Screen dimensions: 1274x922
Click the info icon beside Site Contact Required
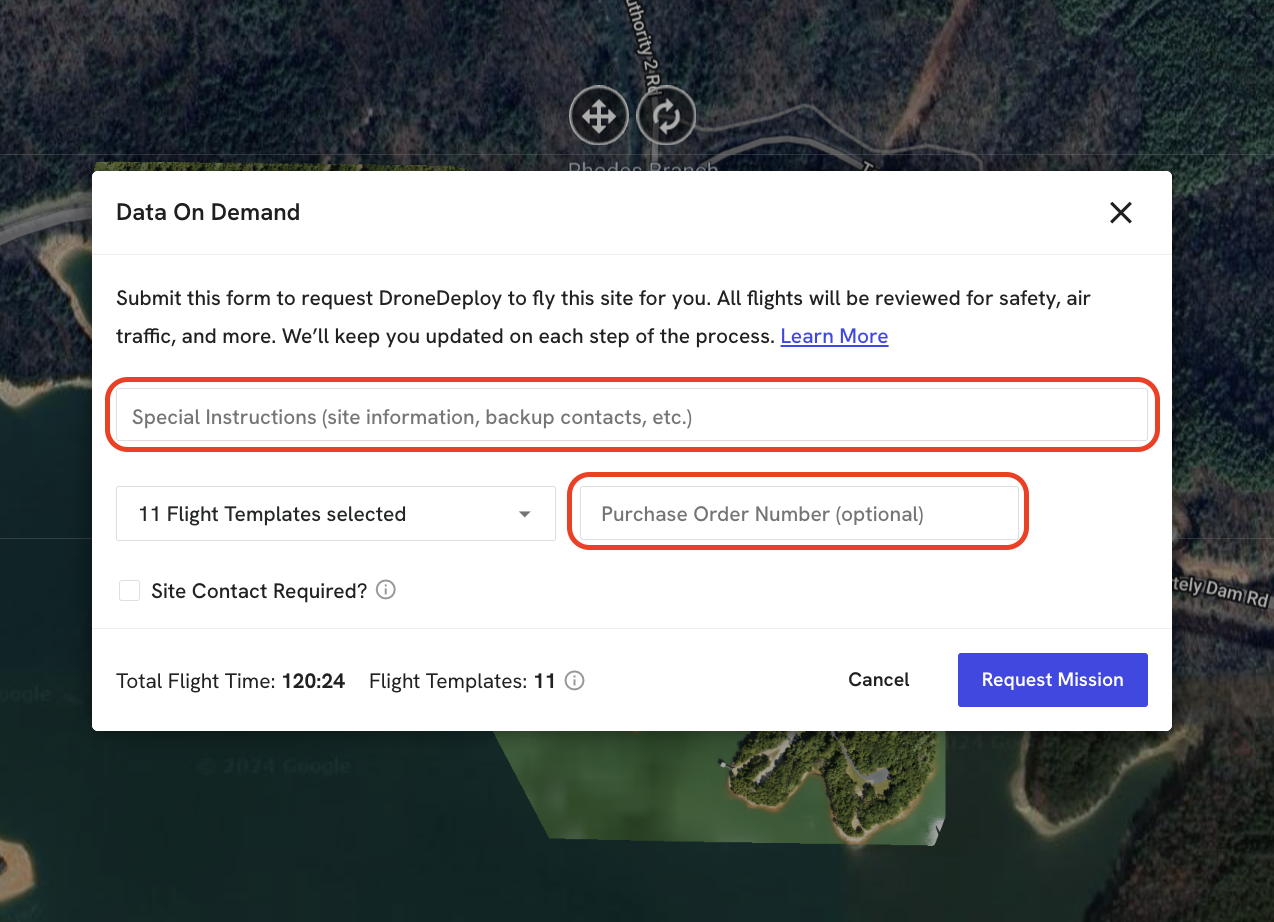click(385, 590)
